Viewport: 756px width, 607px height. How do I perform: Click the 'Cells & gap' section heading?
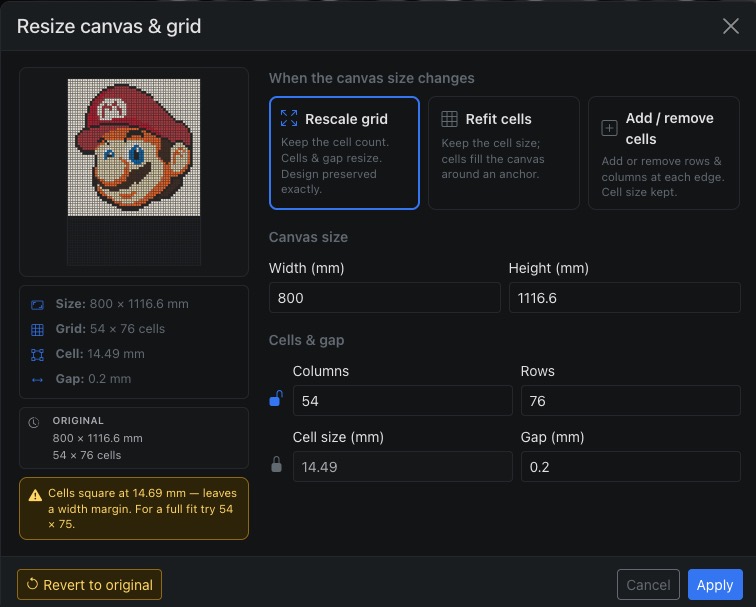(x=307, y=340)
